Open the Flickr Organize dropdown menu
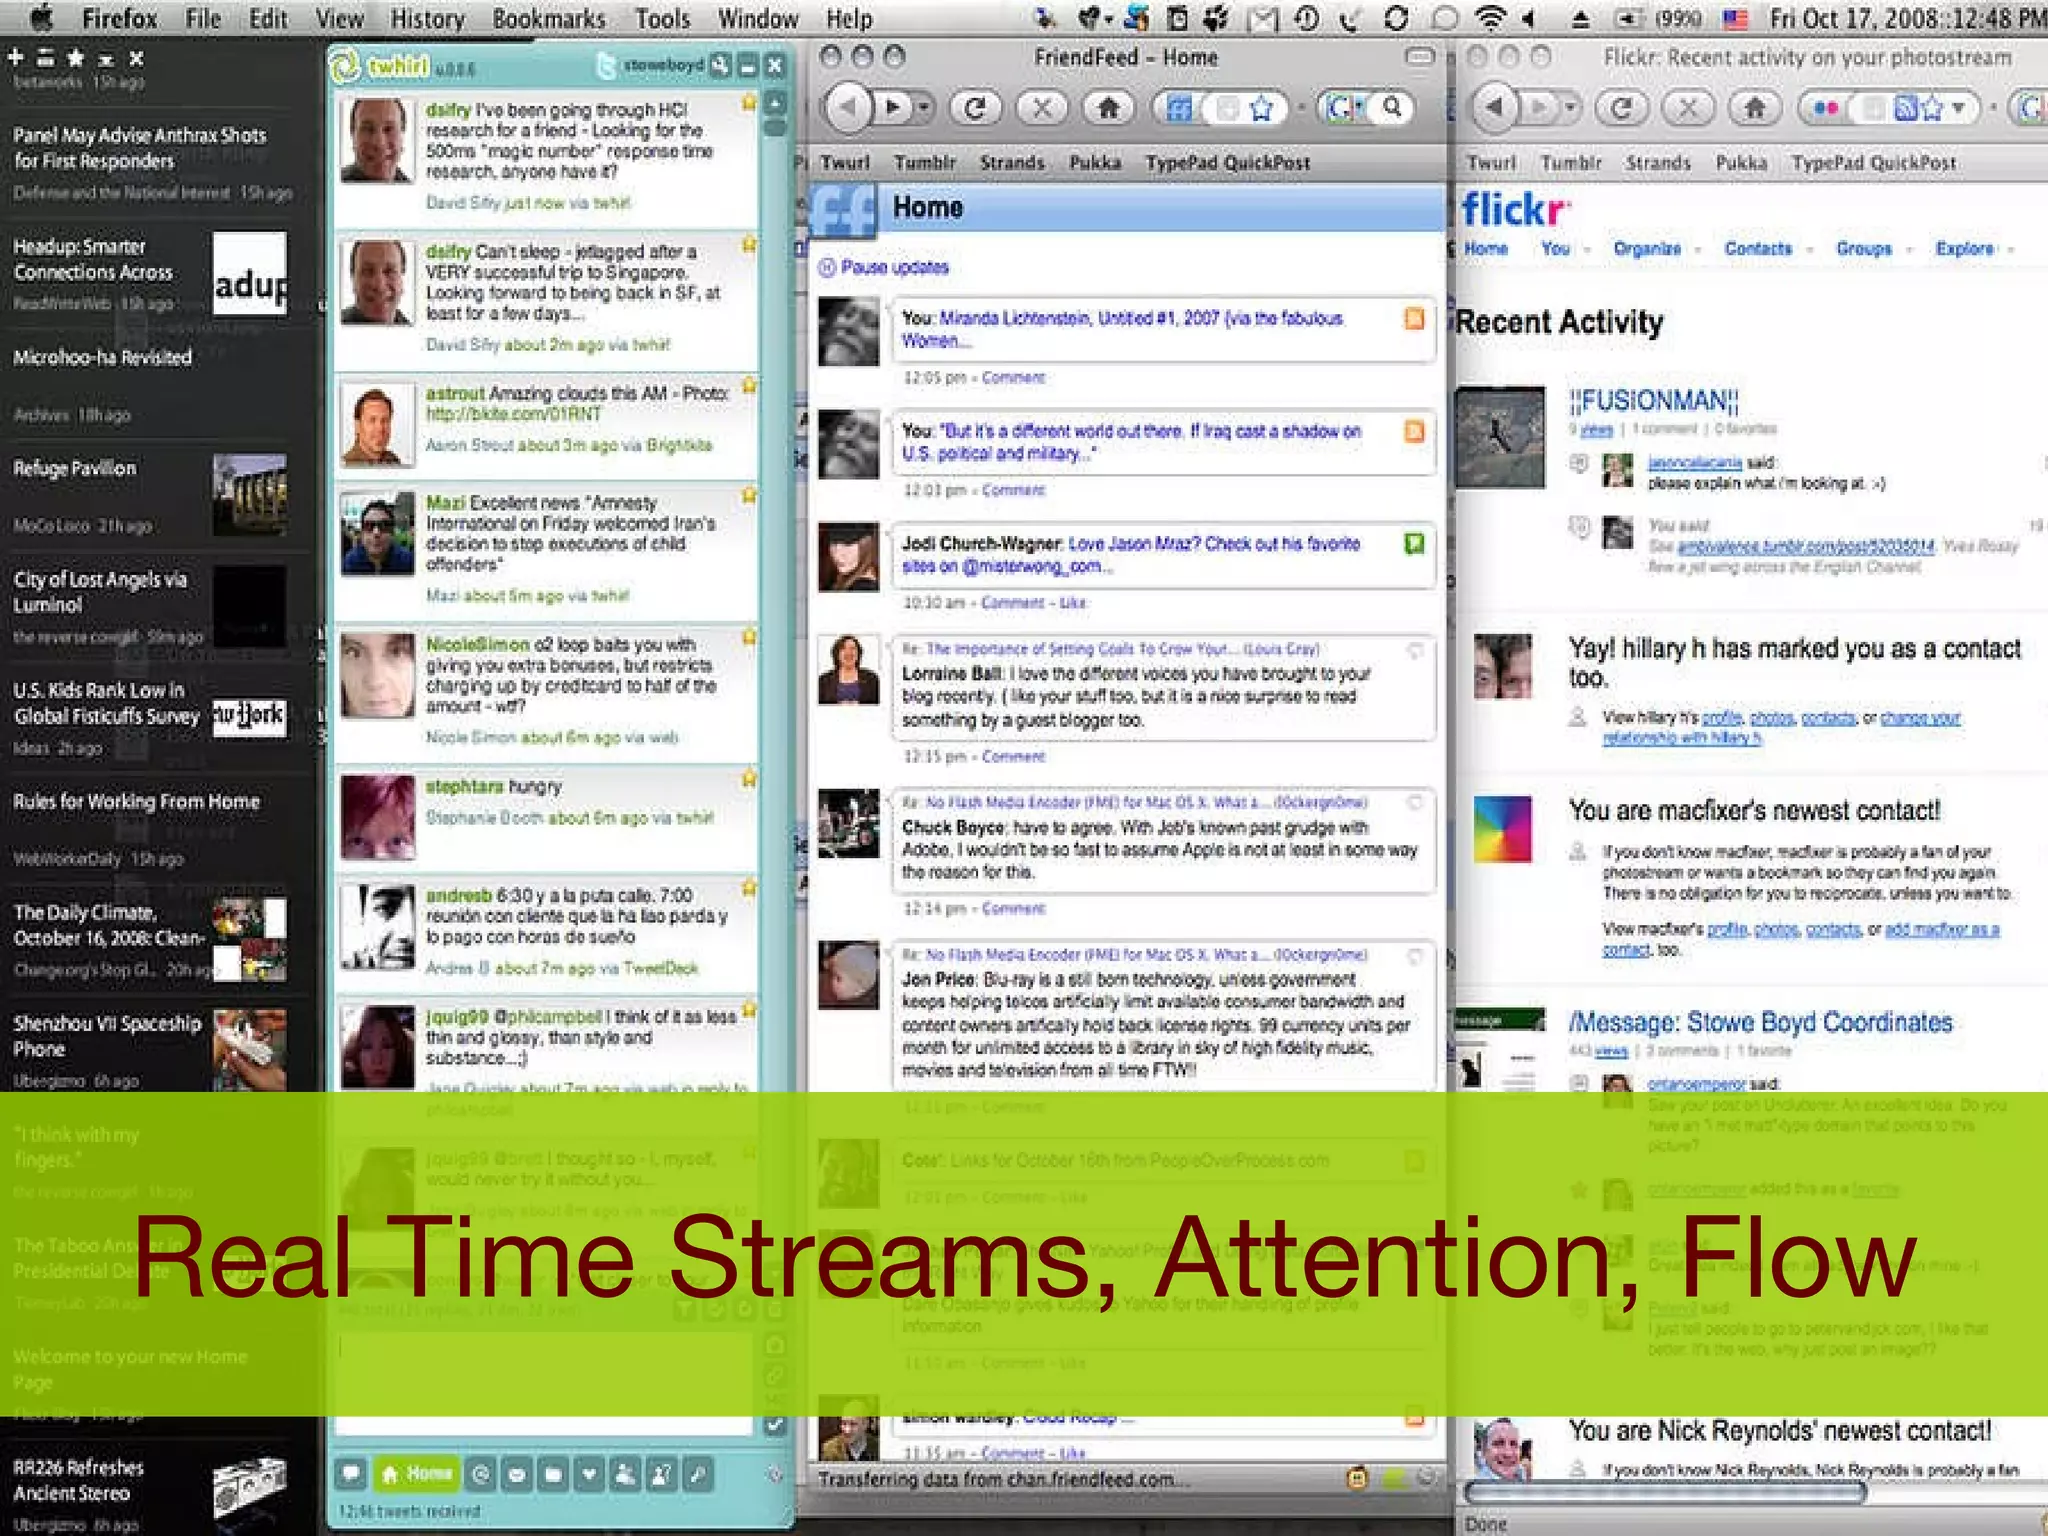The image size is (2048, 1536). coord(1657,249)
